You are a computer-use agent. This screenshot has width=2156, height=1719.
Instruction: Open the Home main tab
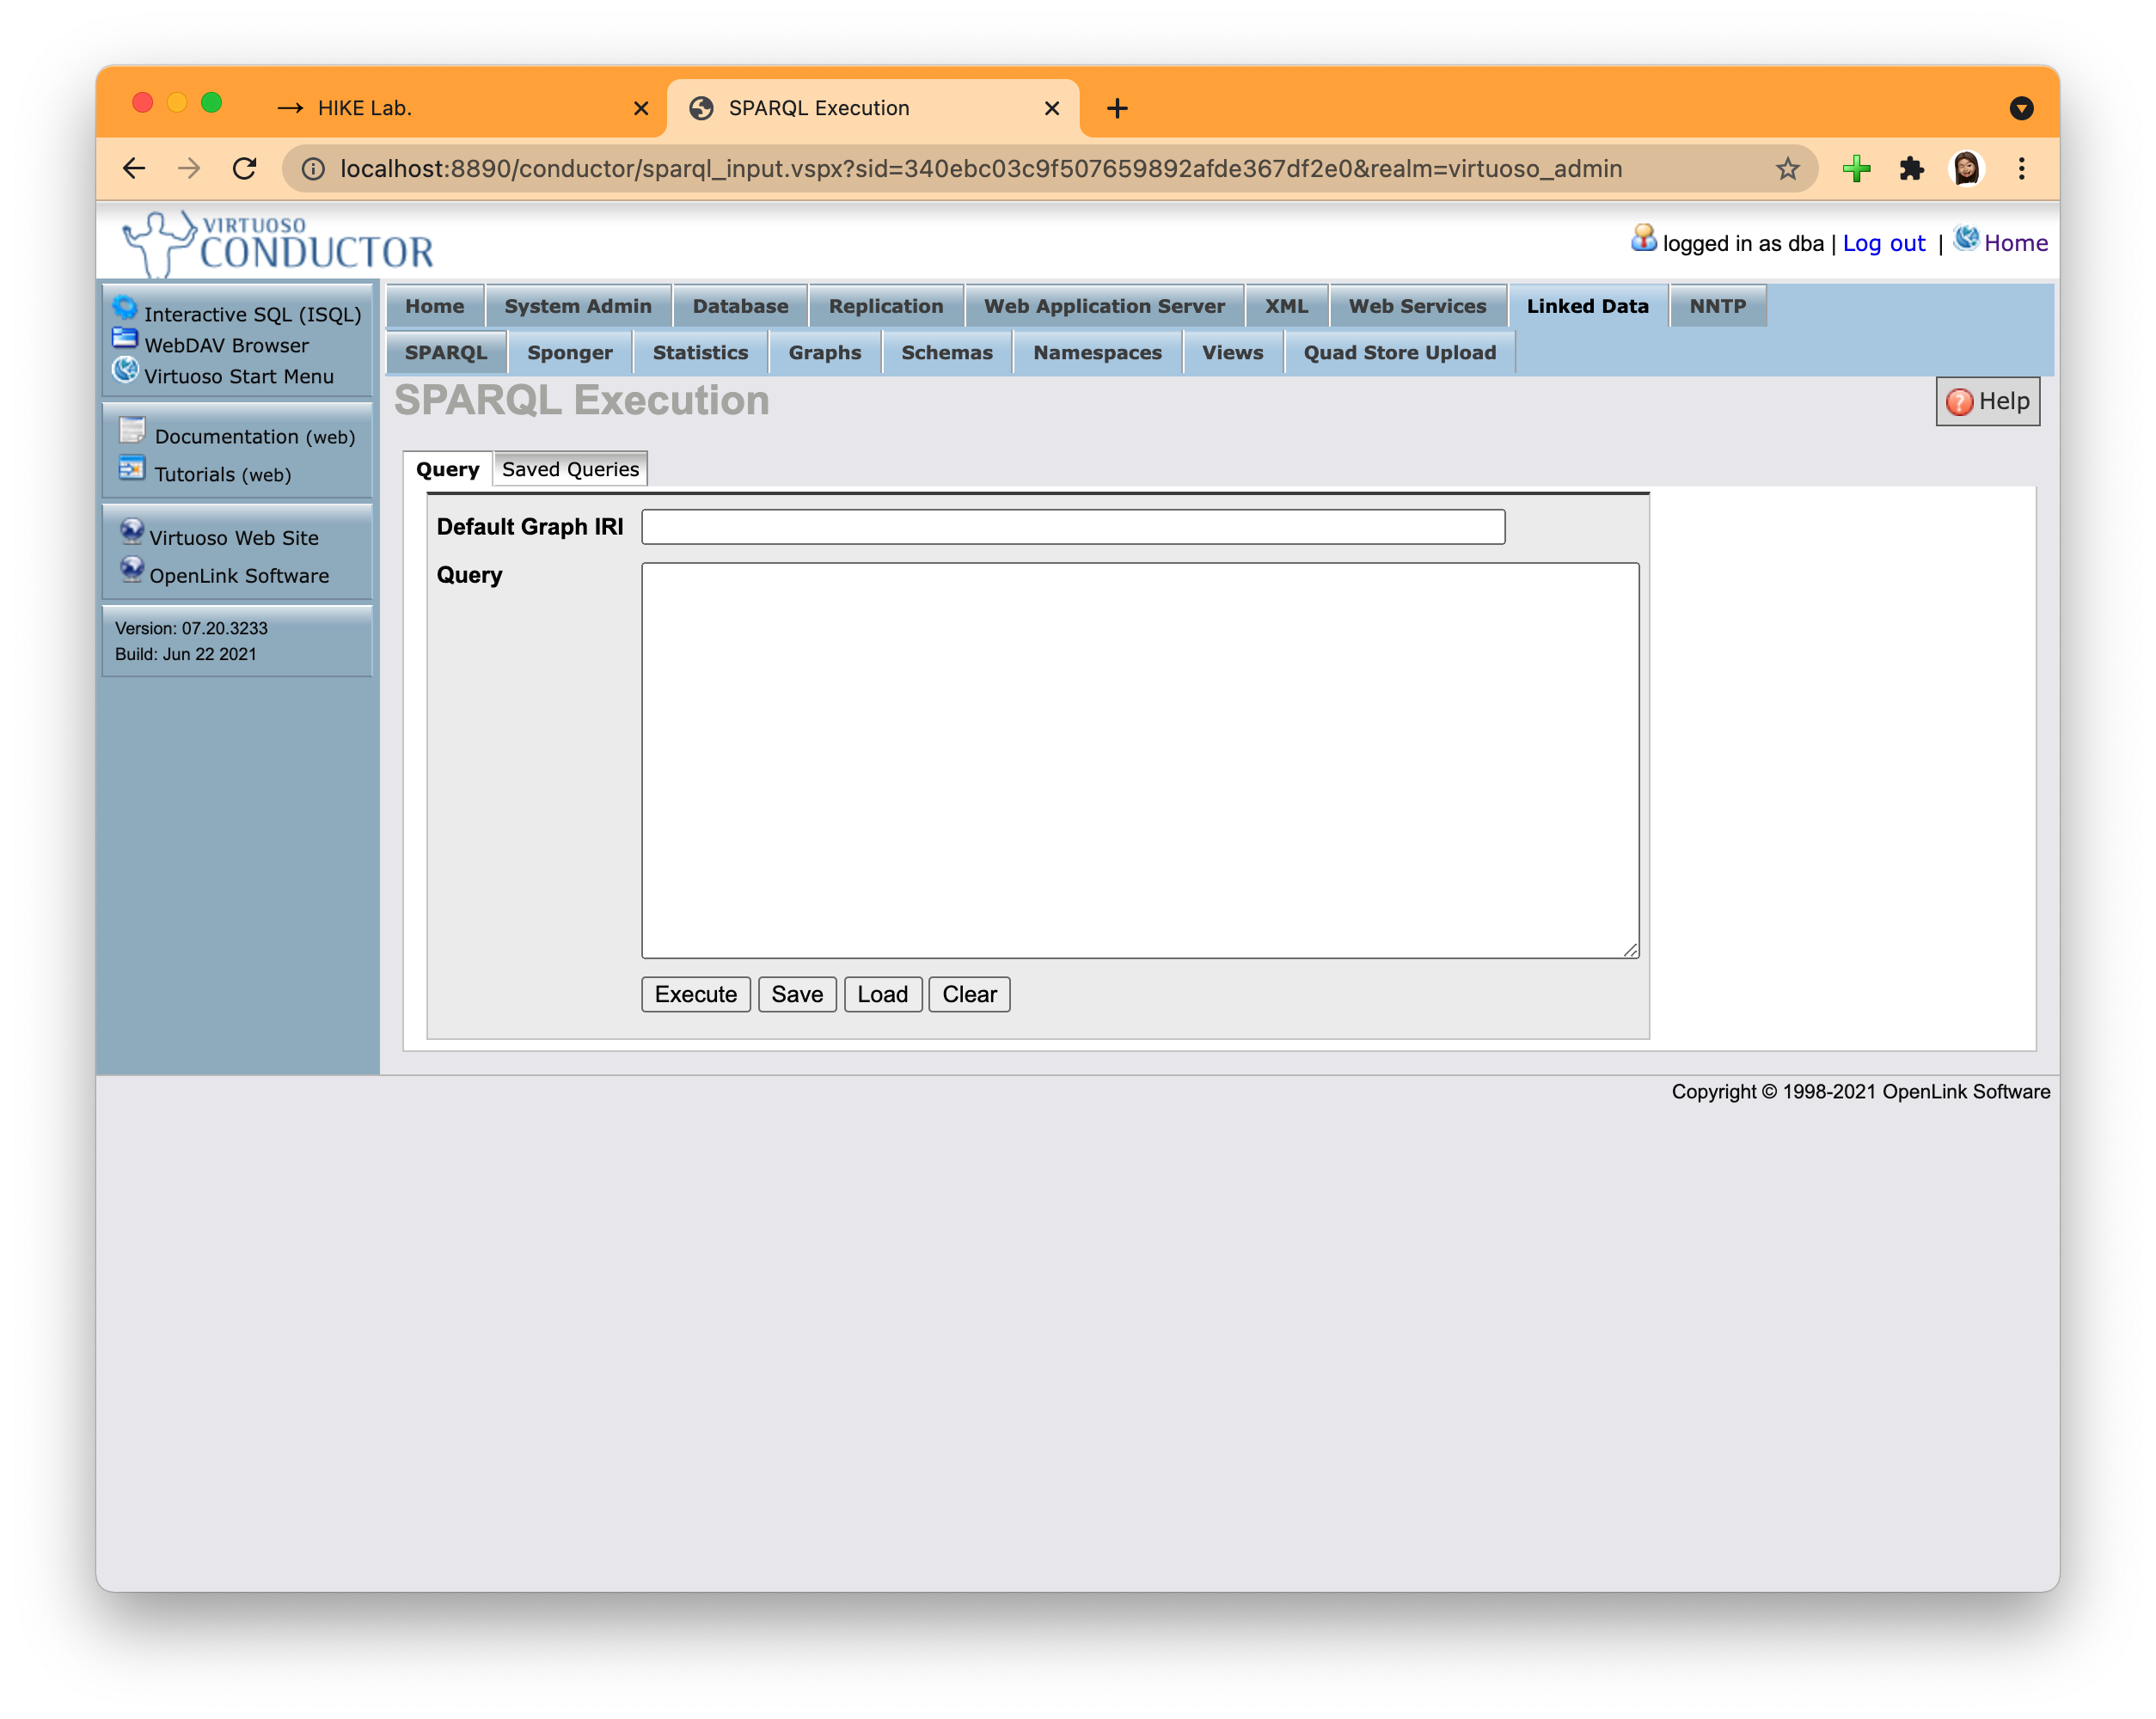click(x=434, y=306)
